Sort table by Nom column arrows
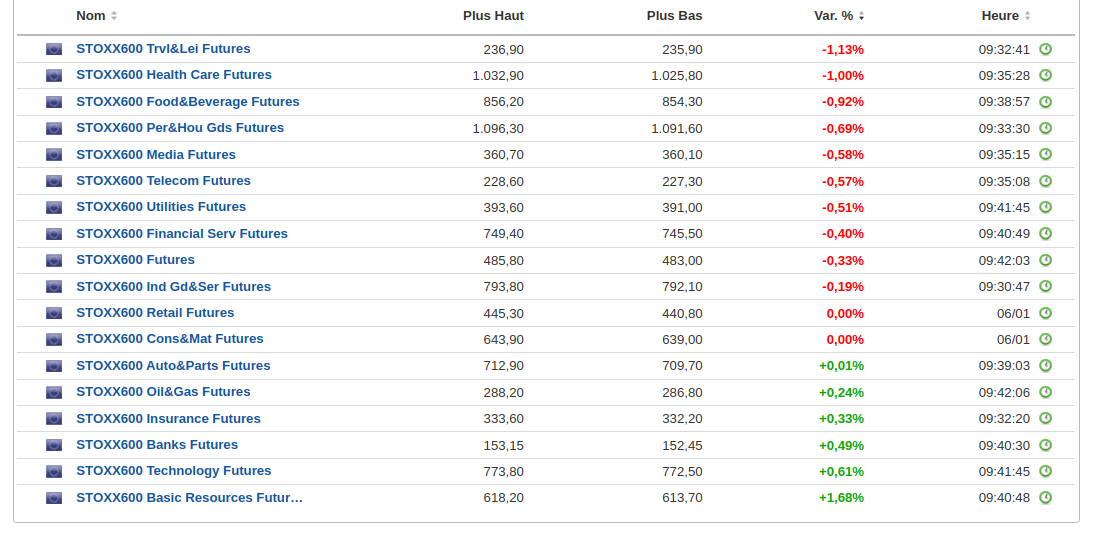Viewport: 1120px width, 542px height. coord(114,16)
